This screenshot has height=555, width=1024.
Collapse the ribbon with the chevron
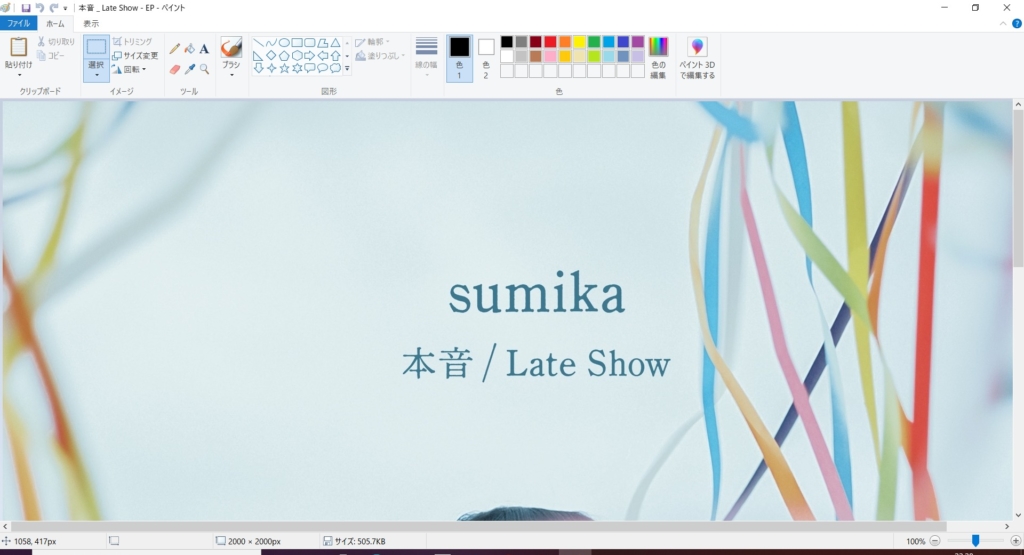tap(1003, 24)
